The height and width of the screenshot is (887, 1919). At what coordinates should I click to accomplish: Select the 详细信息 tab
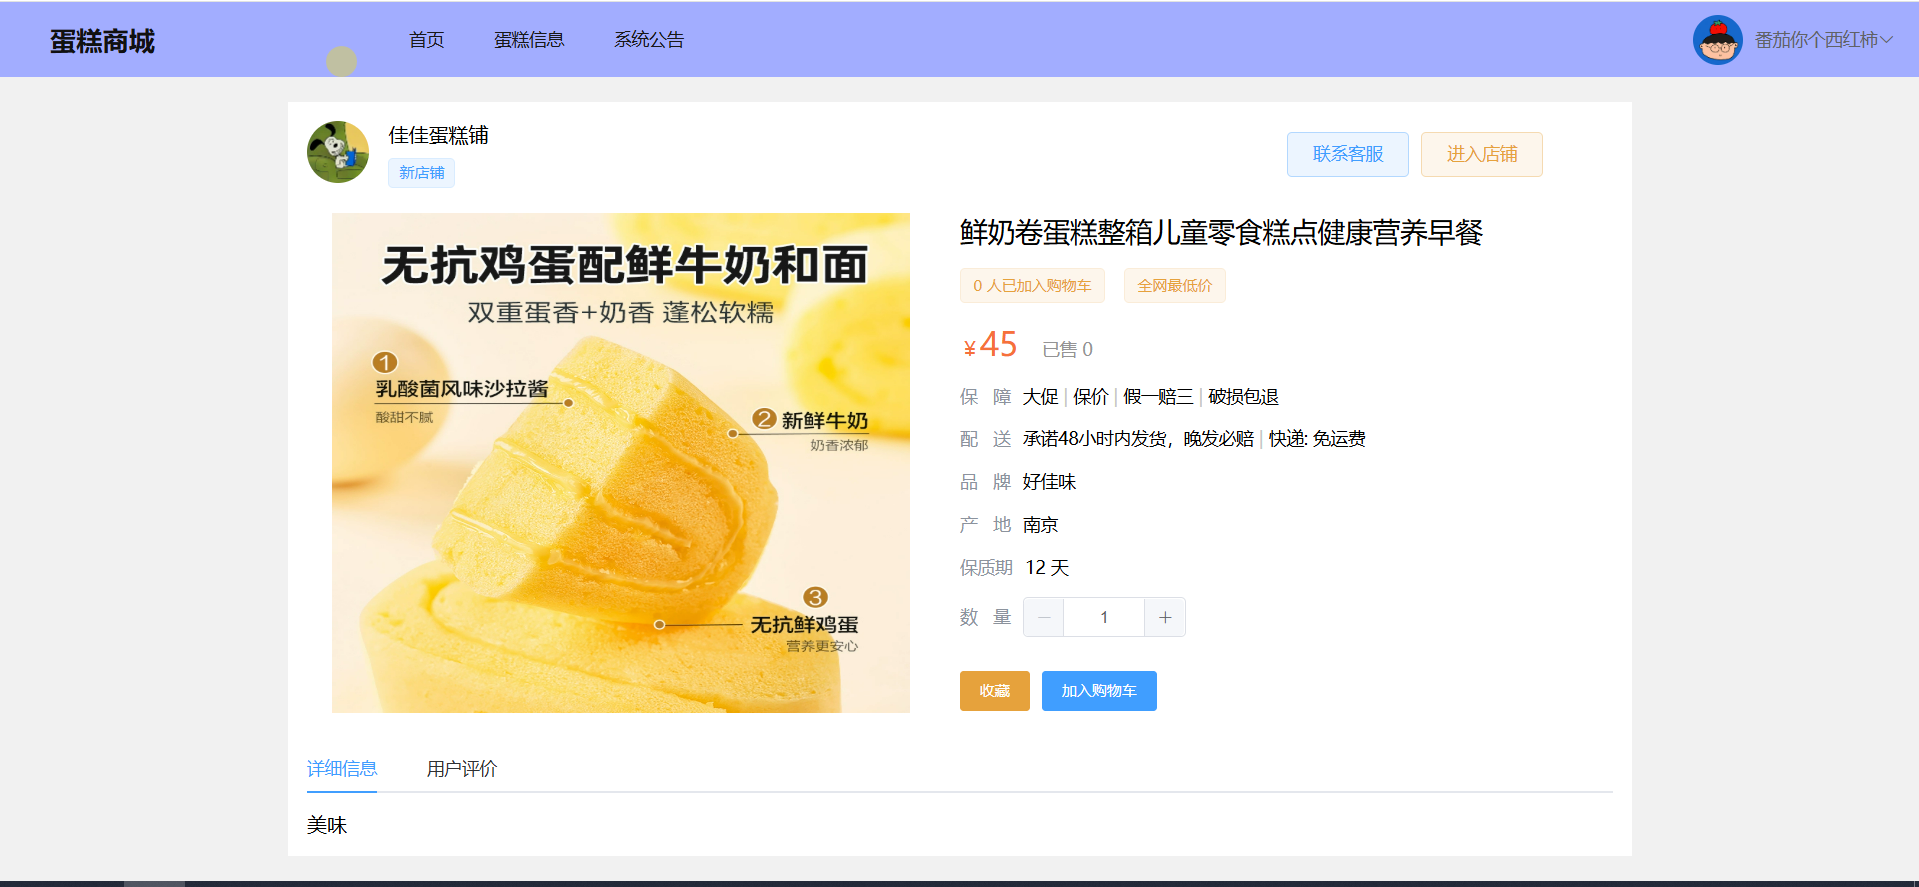[x=342, y=769]
